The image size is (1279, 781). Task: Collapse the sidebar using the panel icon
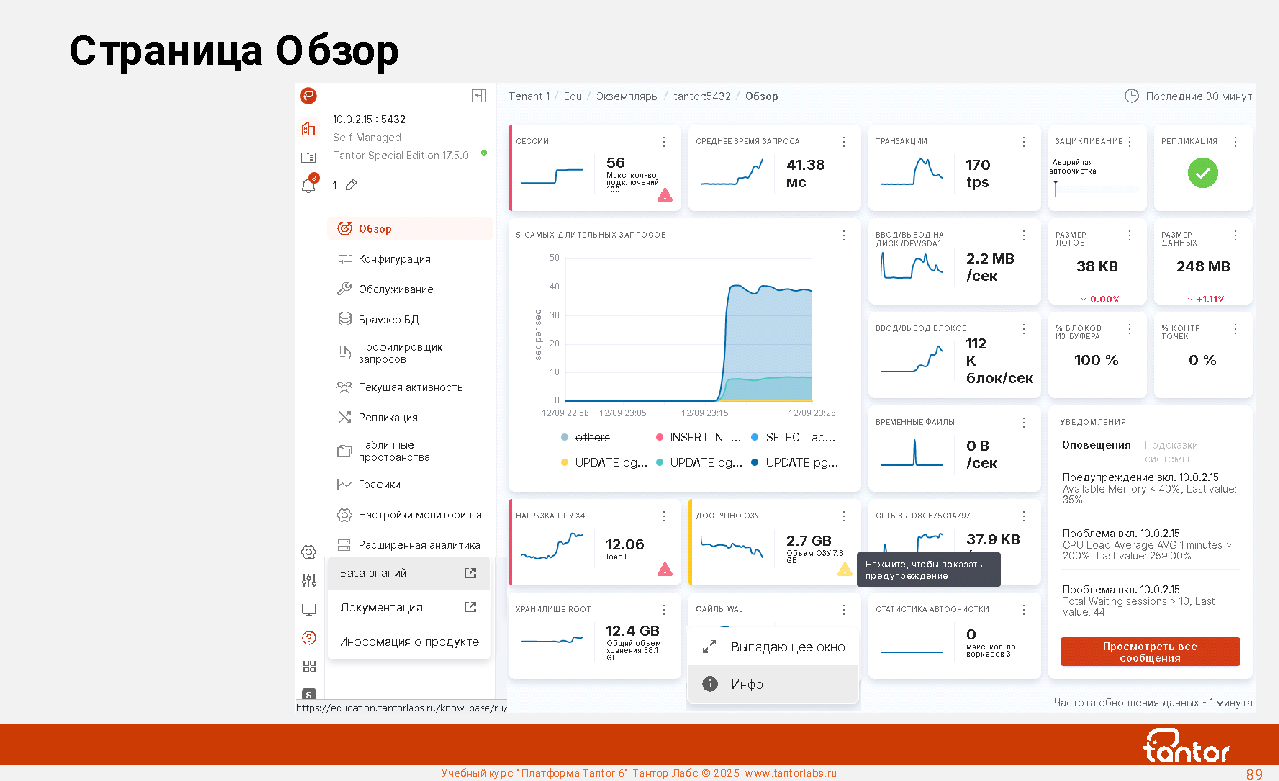(479, 96)
